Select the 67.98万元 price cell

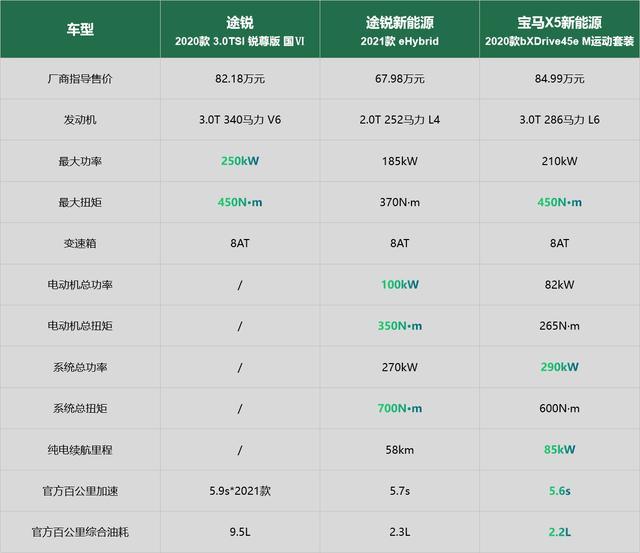tap(400, 79)
